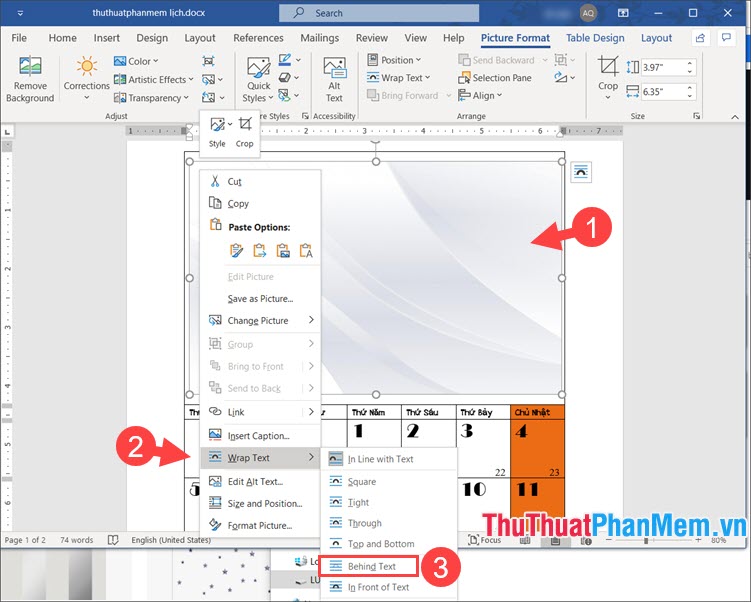Choose the Keep Text Only paste icon
751x602 pixels.
tap(306, 250)
